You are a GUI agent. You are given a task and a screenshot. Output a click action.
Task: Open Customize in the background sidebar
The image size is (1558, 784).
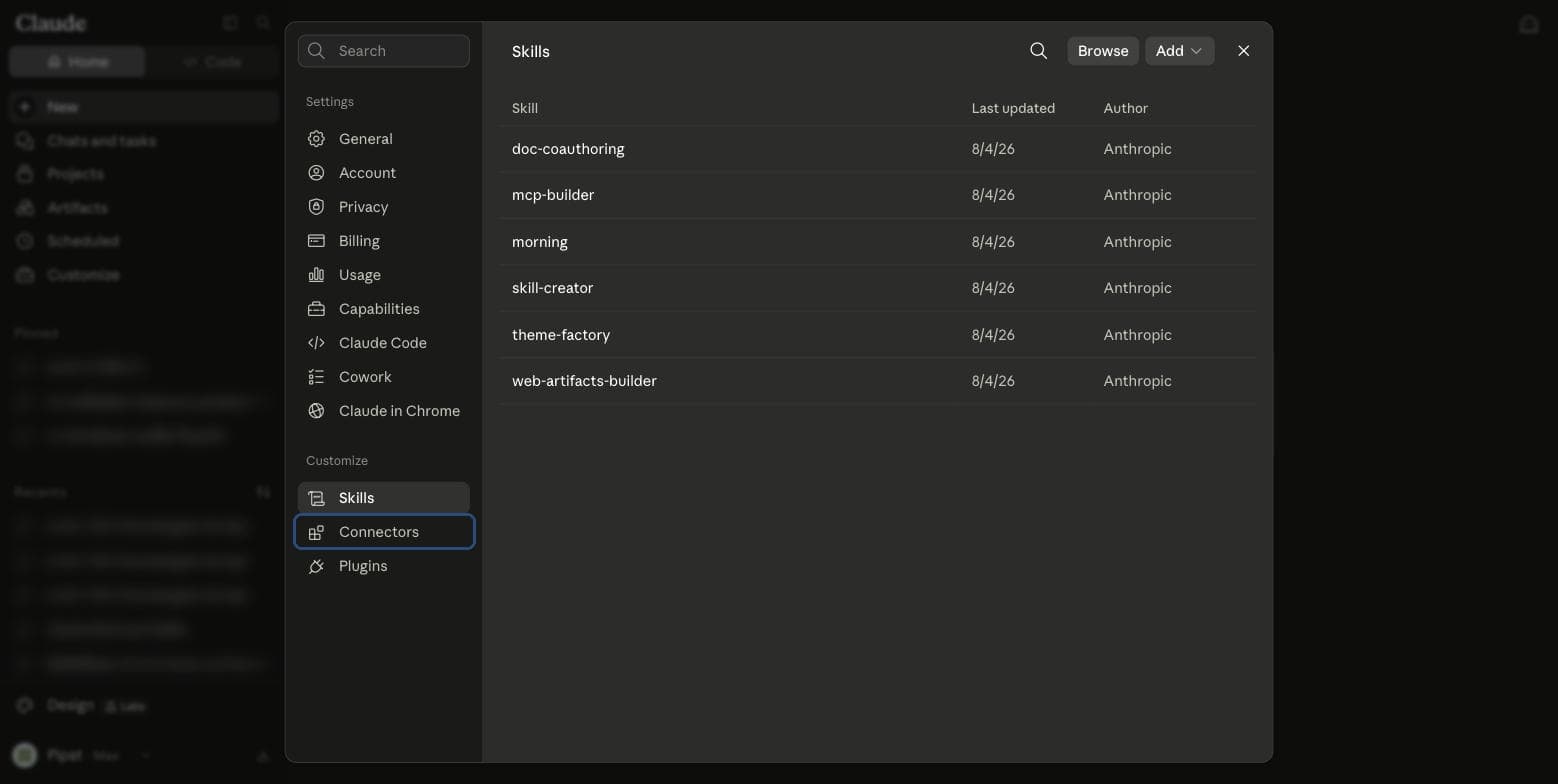144,275
